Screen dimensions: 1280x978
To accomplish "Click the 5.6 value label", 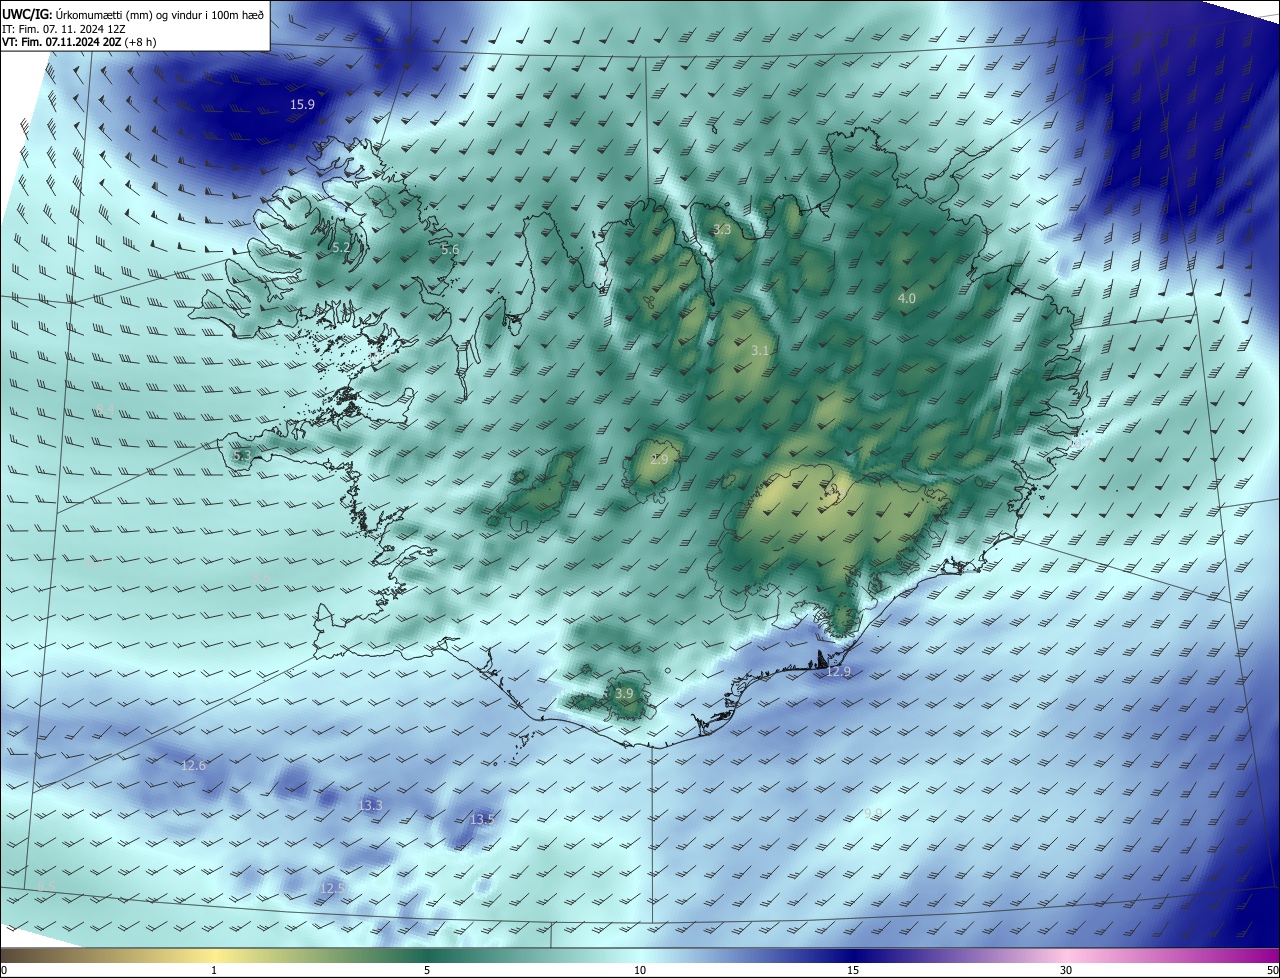I will pos(450,249).
